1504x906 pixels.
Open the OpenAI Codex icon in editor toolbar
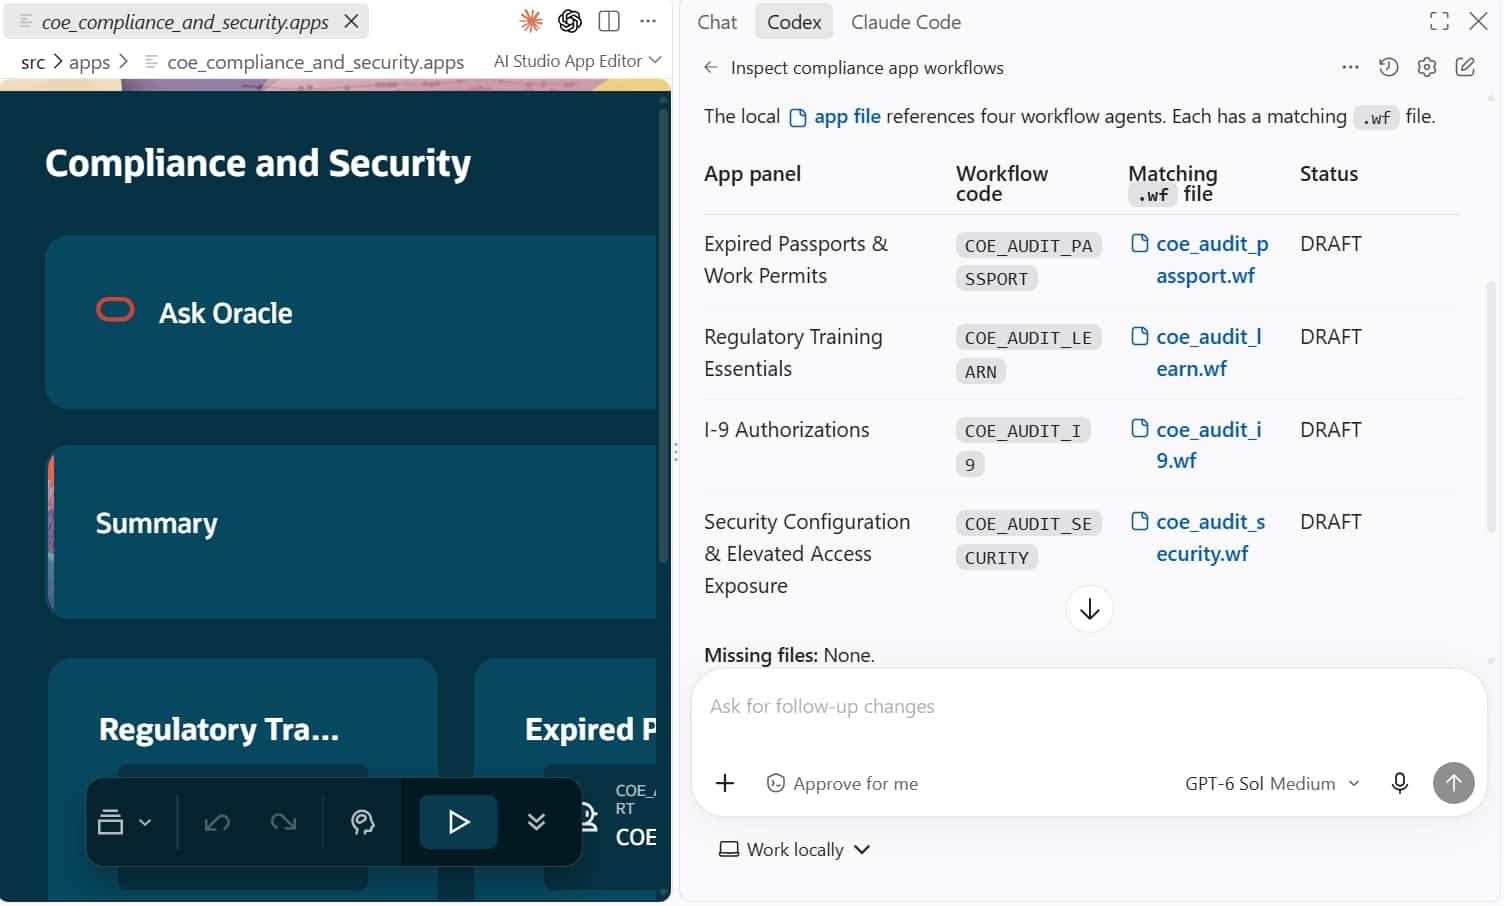[x=570, y=20]
